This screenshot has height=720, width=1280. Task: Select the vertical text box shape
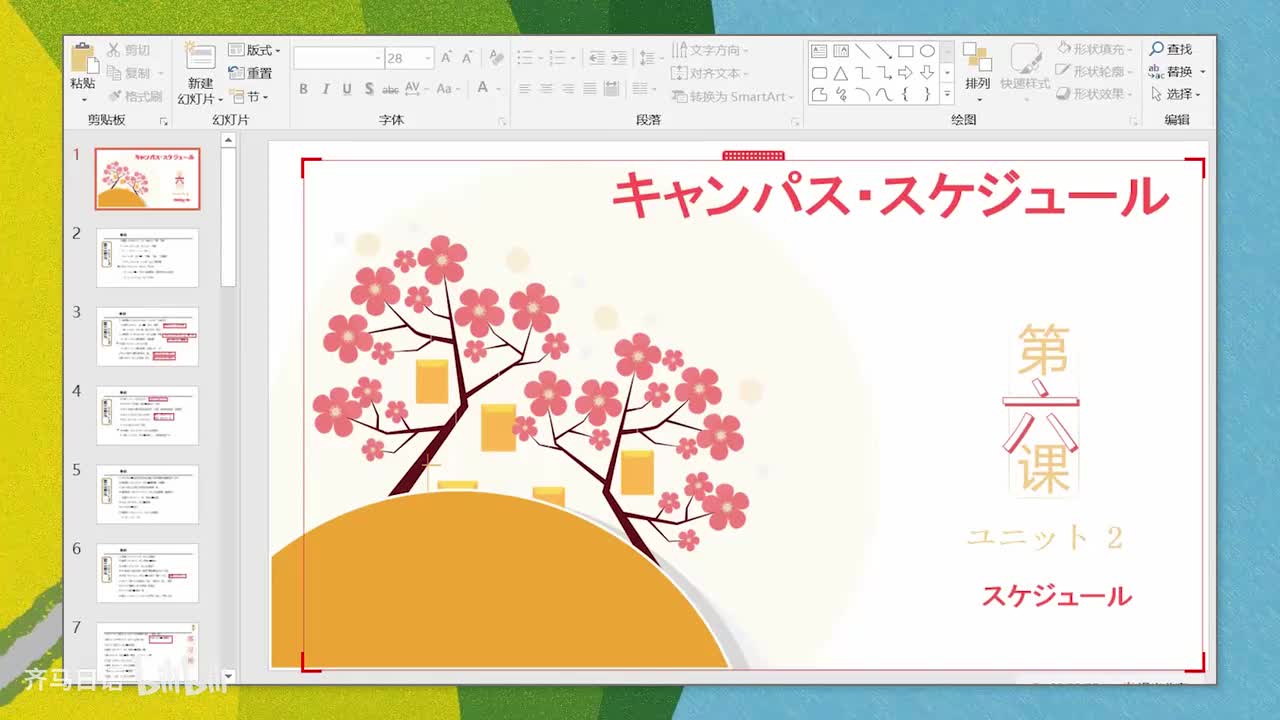tap(841, 51)
